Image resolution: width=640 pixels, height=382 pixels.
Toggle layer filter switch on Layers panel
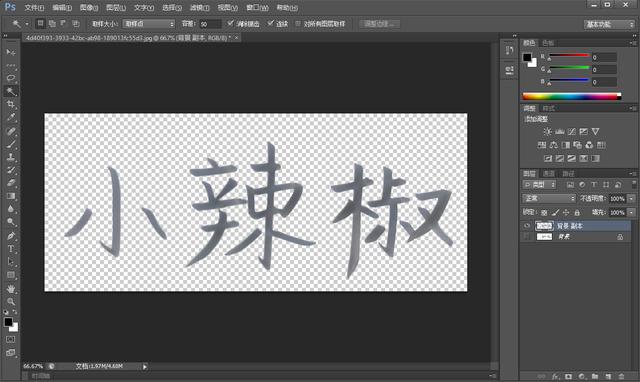point(633,184)
